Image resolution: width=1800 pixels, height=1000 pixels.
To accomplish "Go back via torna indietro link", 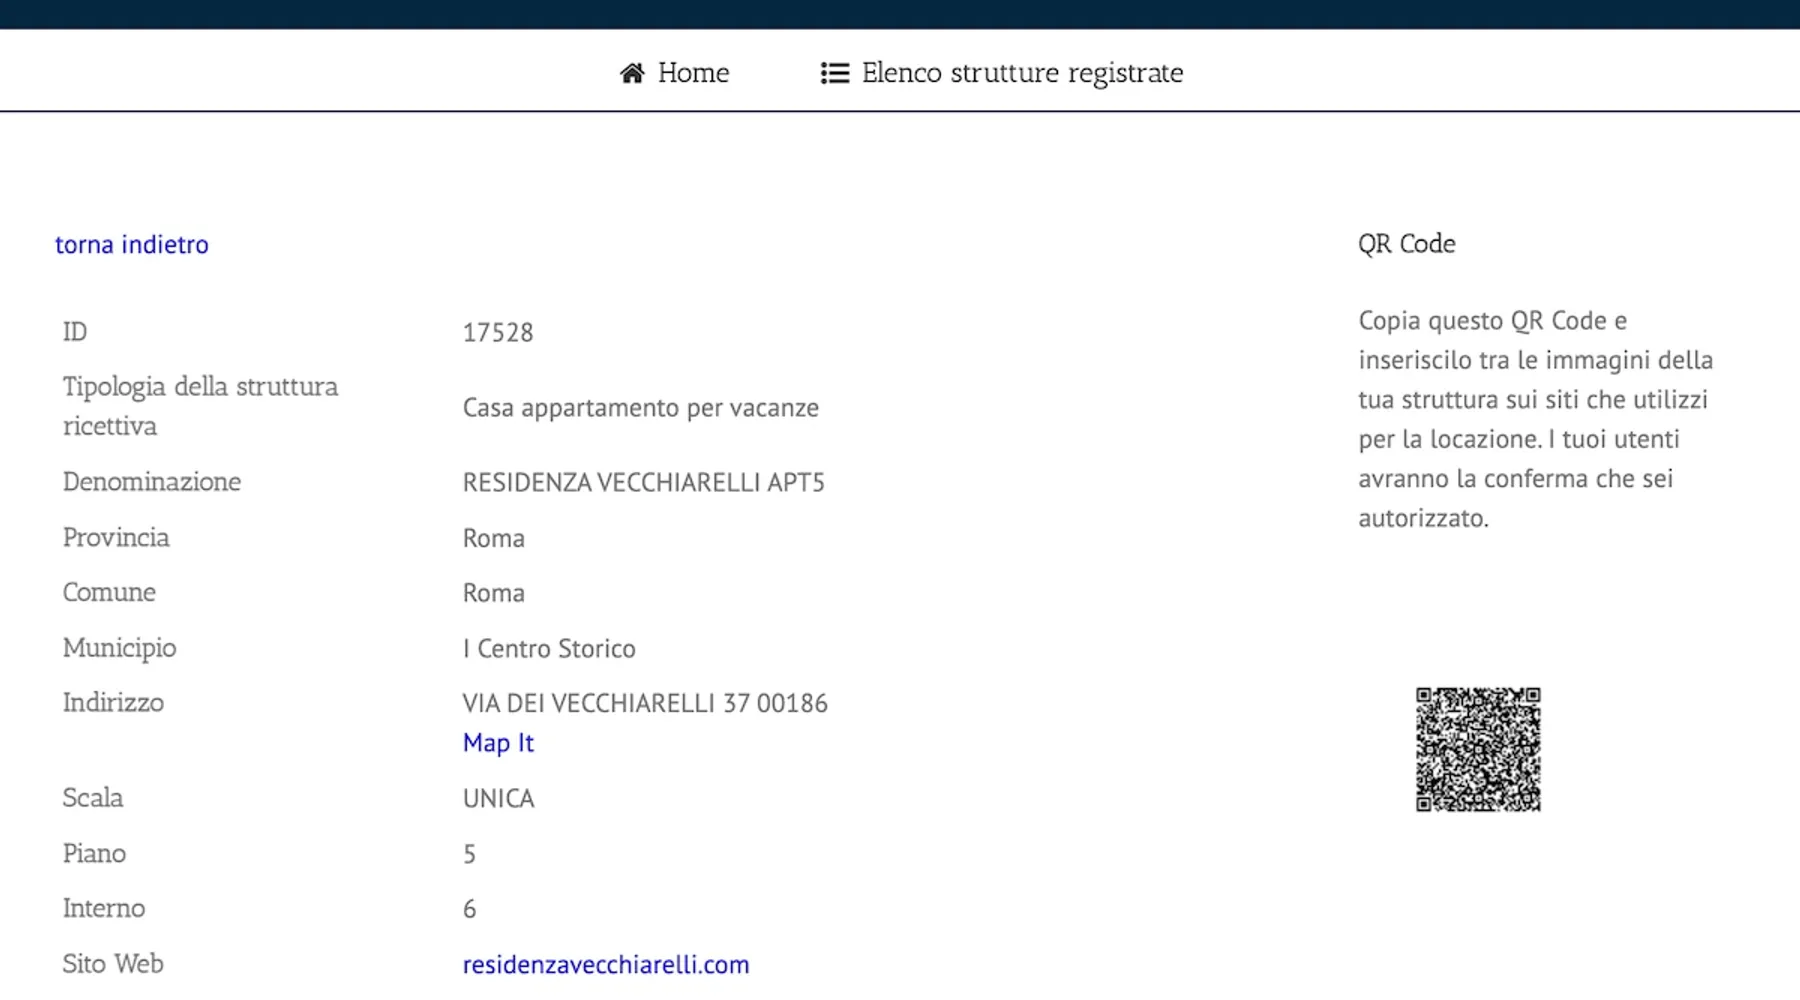I will [x=132, y=244].
